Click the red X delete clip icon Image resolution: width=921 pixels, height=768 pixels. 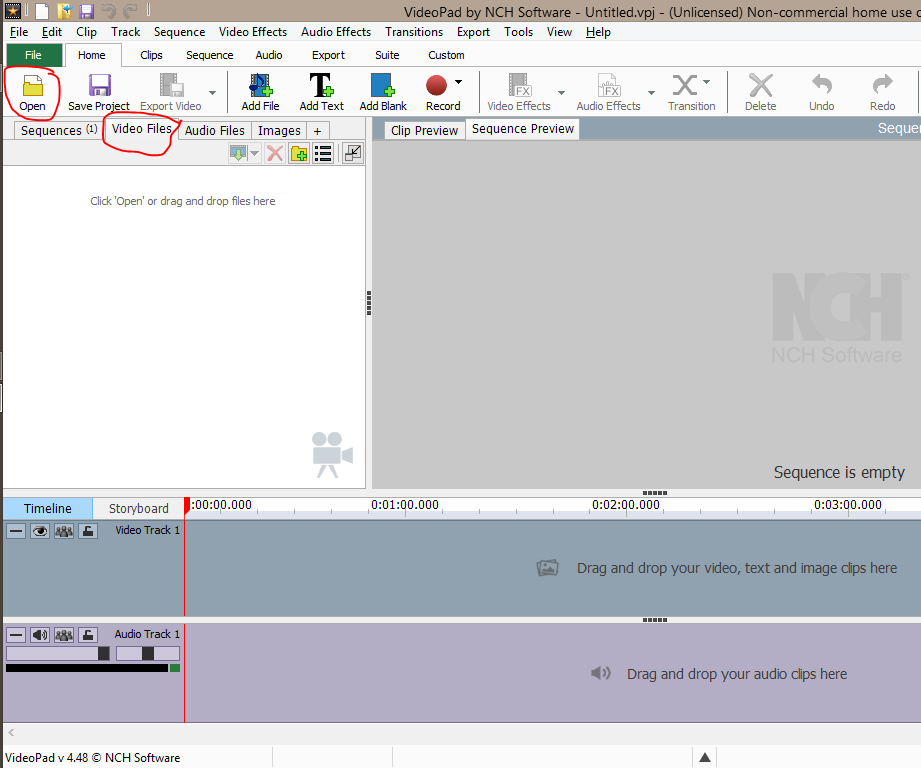pos(274,154)
